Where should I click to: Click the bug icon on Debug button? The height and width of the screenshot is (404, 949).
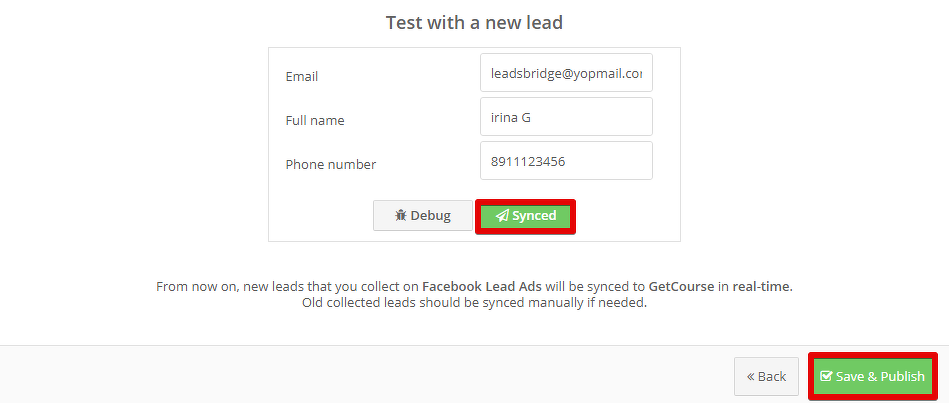tap(401, 215)
